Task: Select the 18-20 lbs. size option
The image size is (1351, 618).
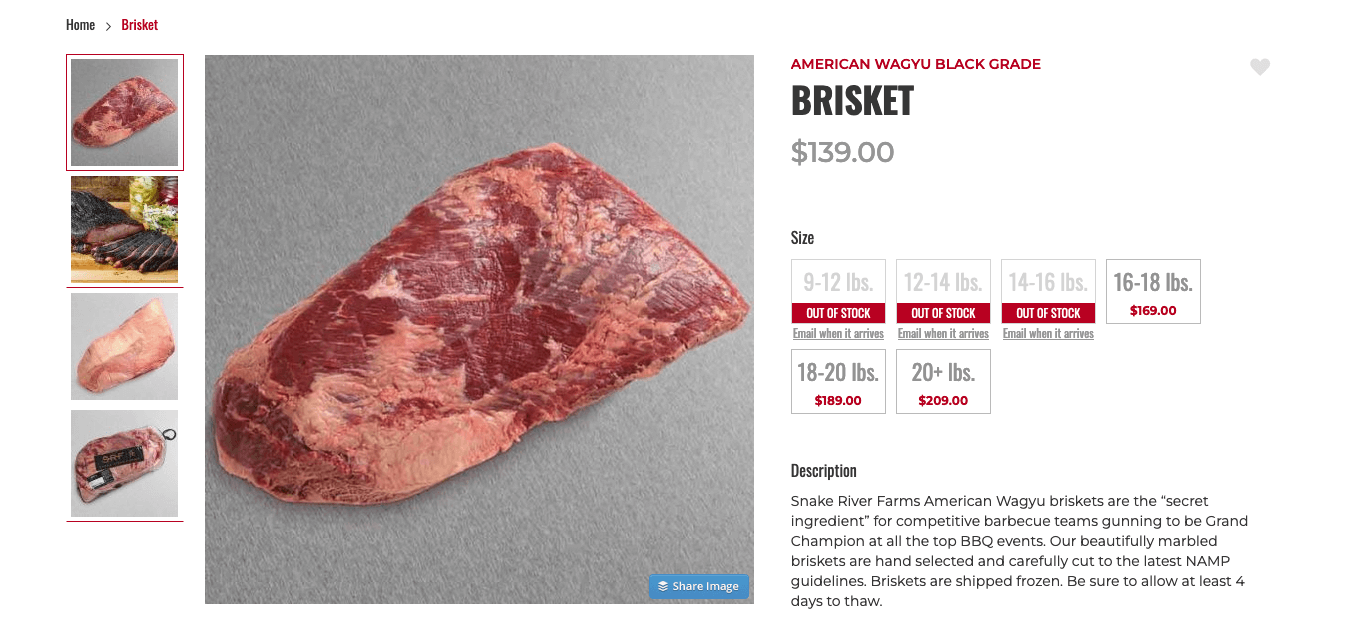Action: pyautogui.click(x=838, y=381)
